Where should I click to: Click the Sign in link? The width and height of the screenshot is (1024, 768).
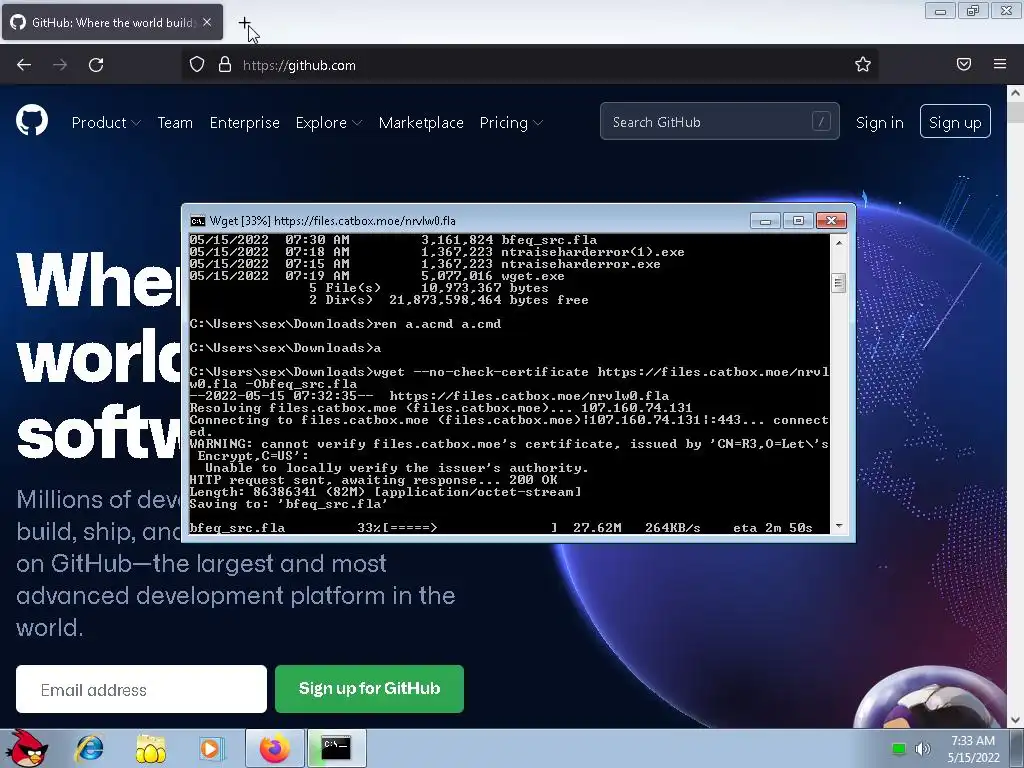pyautogui.click(x=880, y=122)
